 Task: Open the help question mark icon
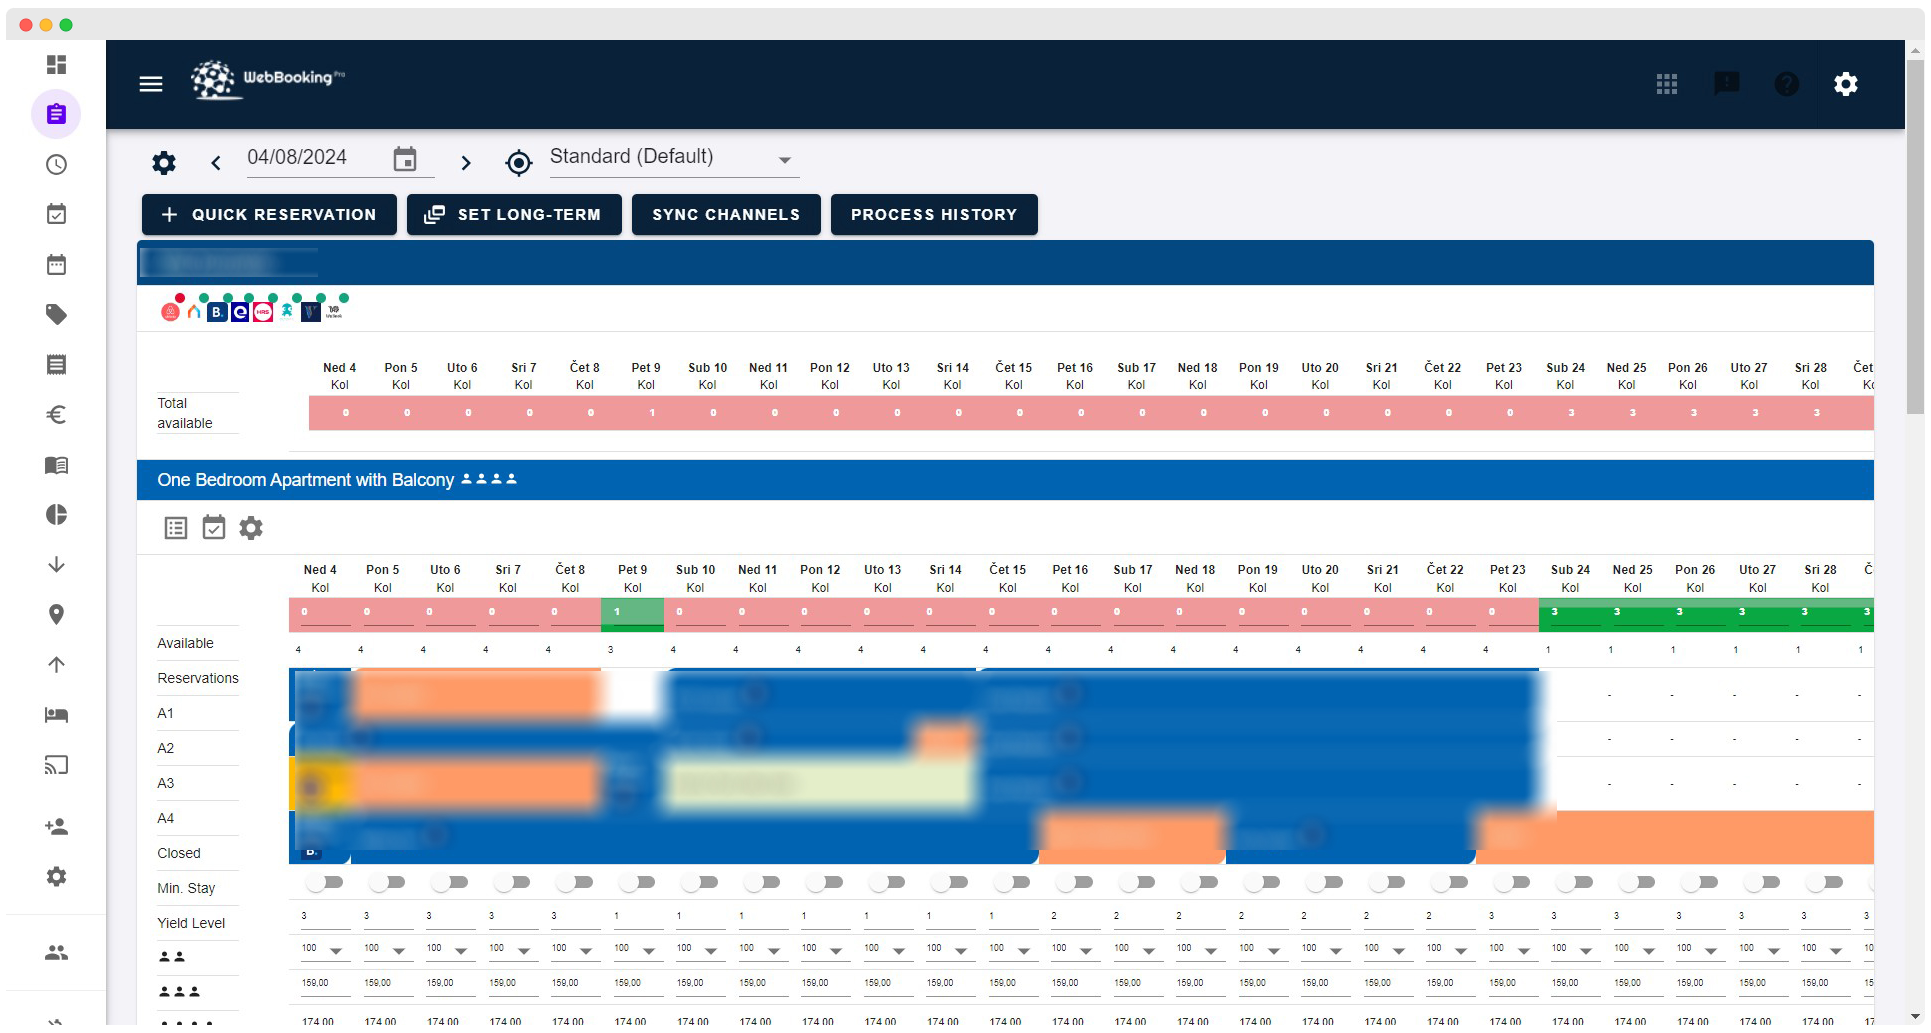point(1786,84)
